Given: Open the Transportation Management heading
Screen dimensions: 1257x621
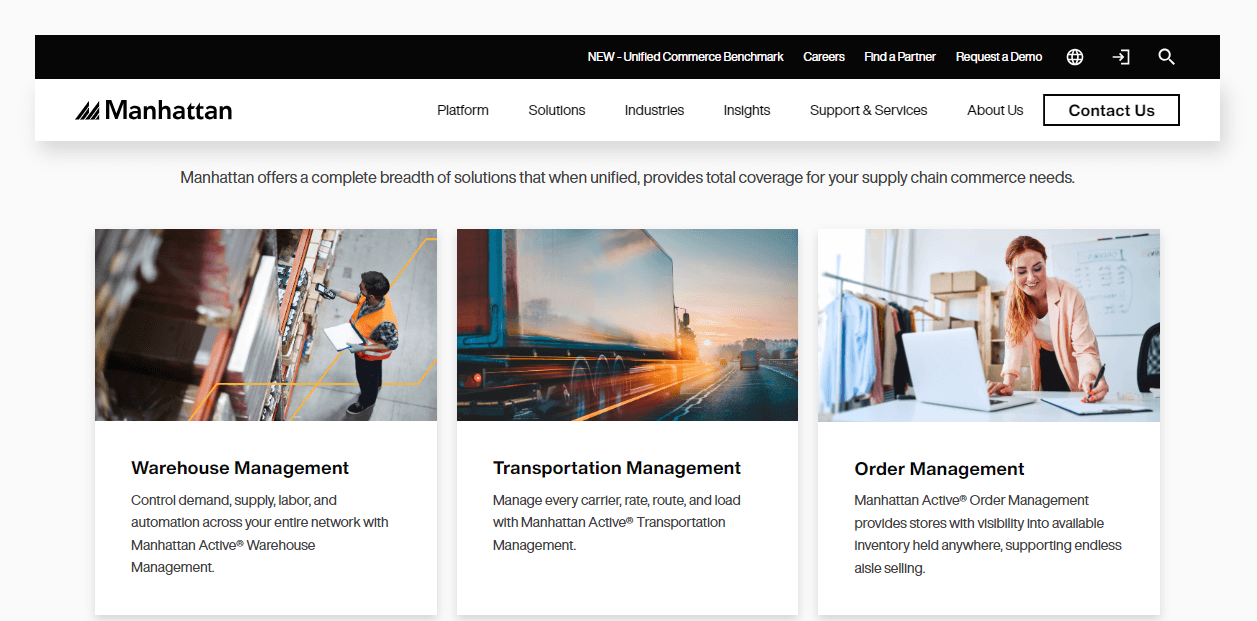Looking at the screenshot, I should pos(617,468).
